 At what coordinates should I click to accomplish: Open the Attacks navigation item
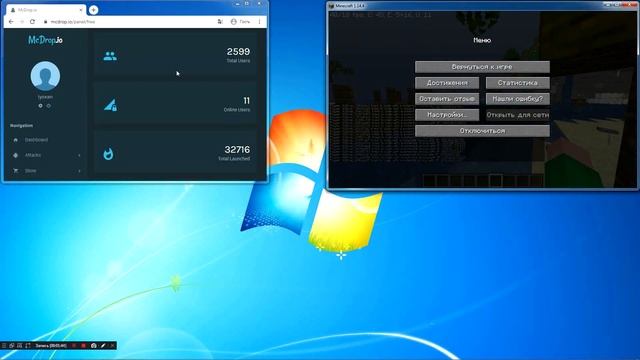tap(45, 156)
